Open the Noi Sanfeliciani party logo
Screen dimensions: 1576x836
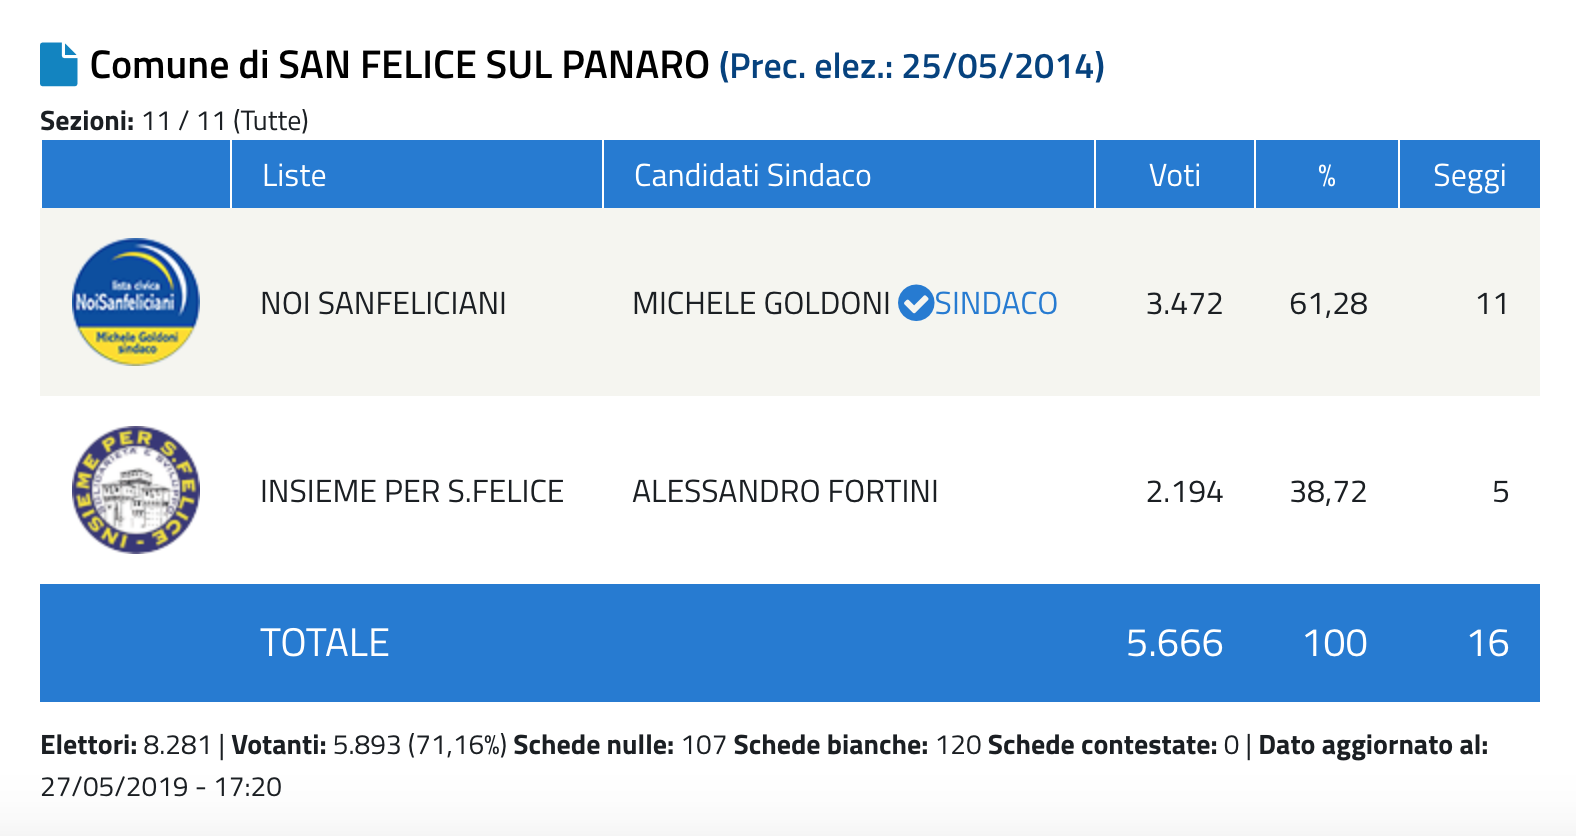(x=136, y=302)
